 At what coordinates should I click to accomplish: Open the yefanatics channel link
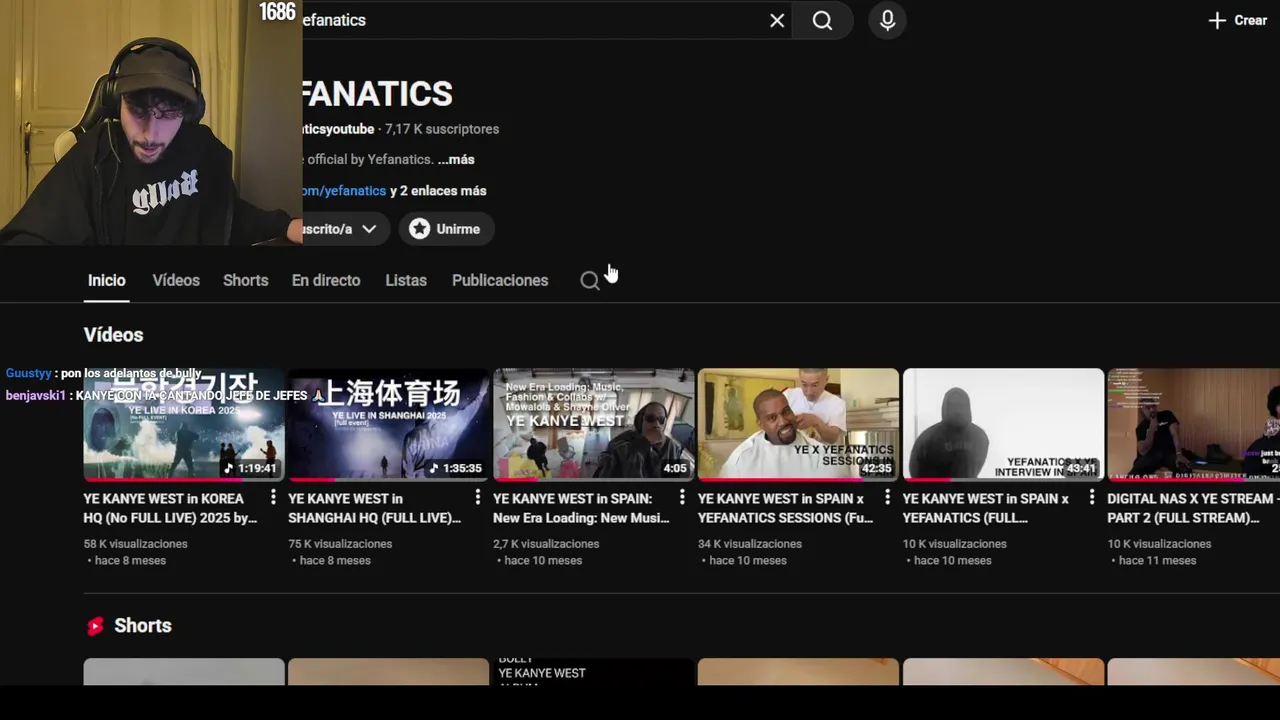(x=344, y=190)
